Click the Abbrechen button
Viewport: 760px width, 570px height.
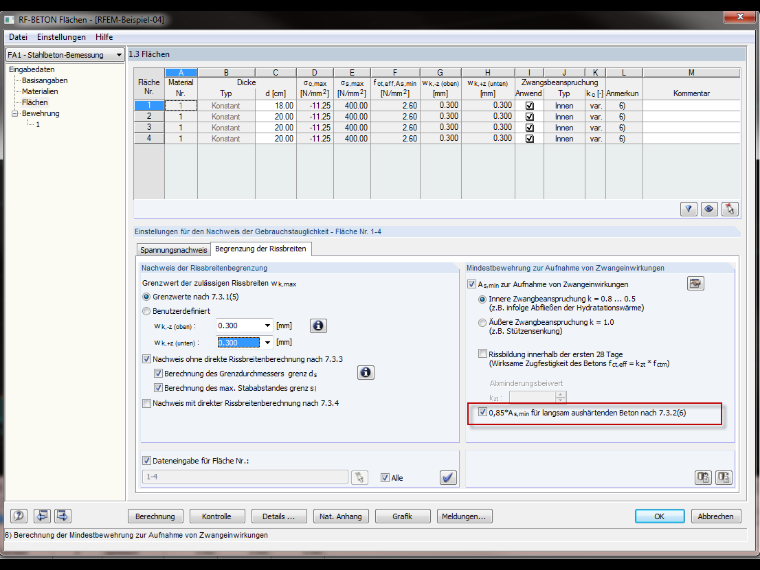click(x=715, y=516)
